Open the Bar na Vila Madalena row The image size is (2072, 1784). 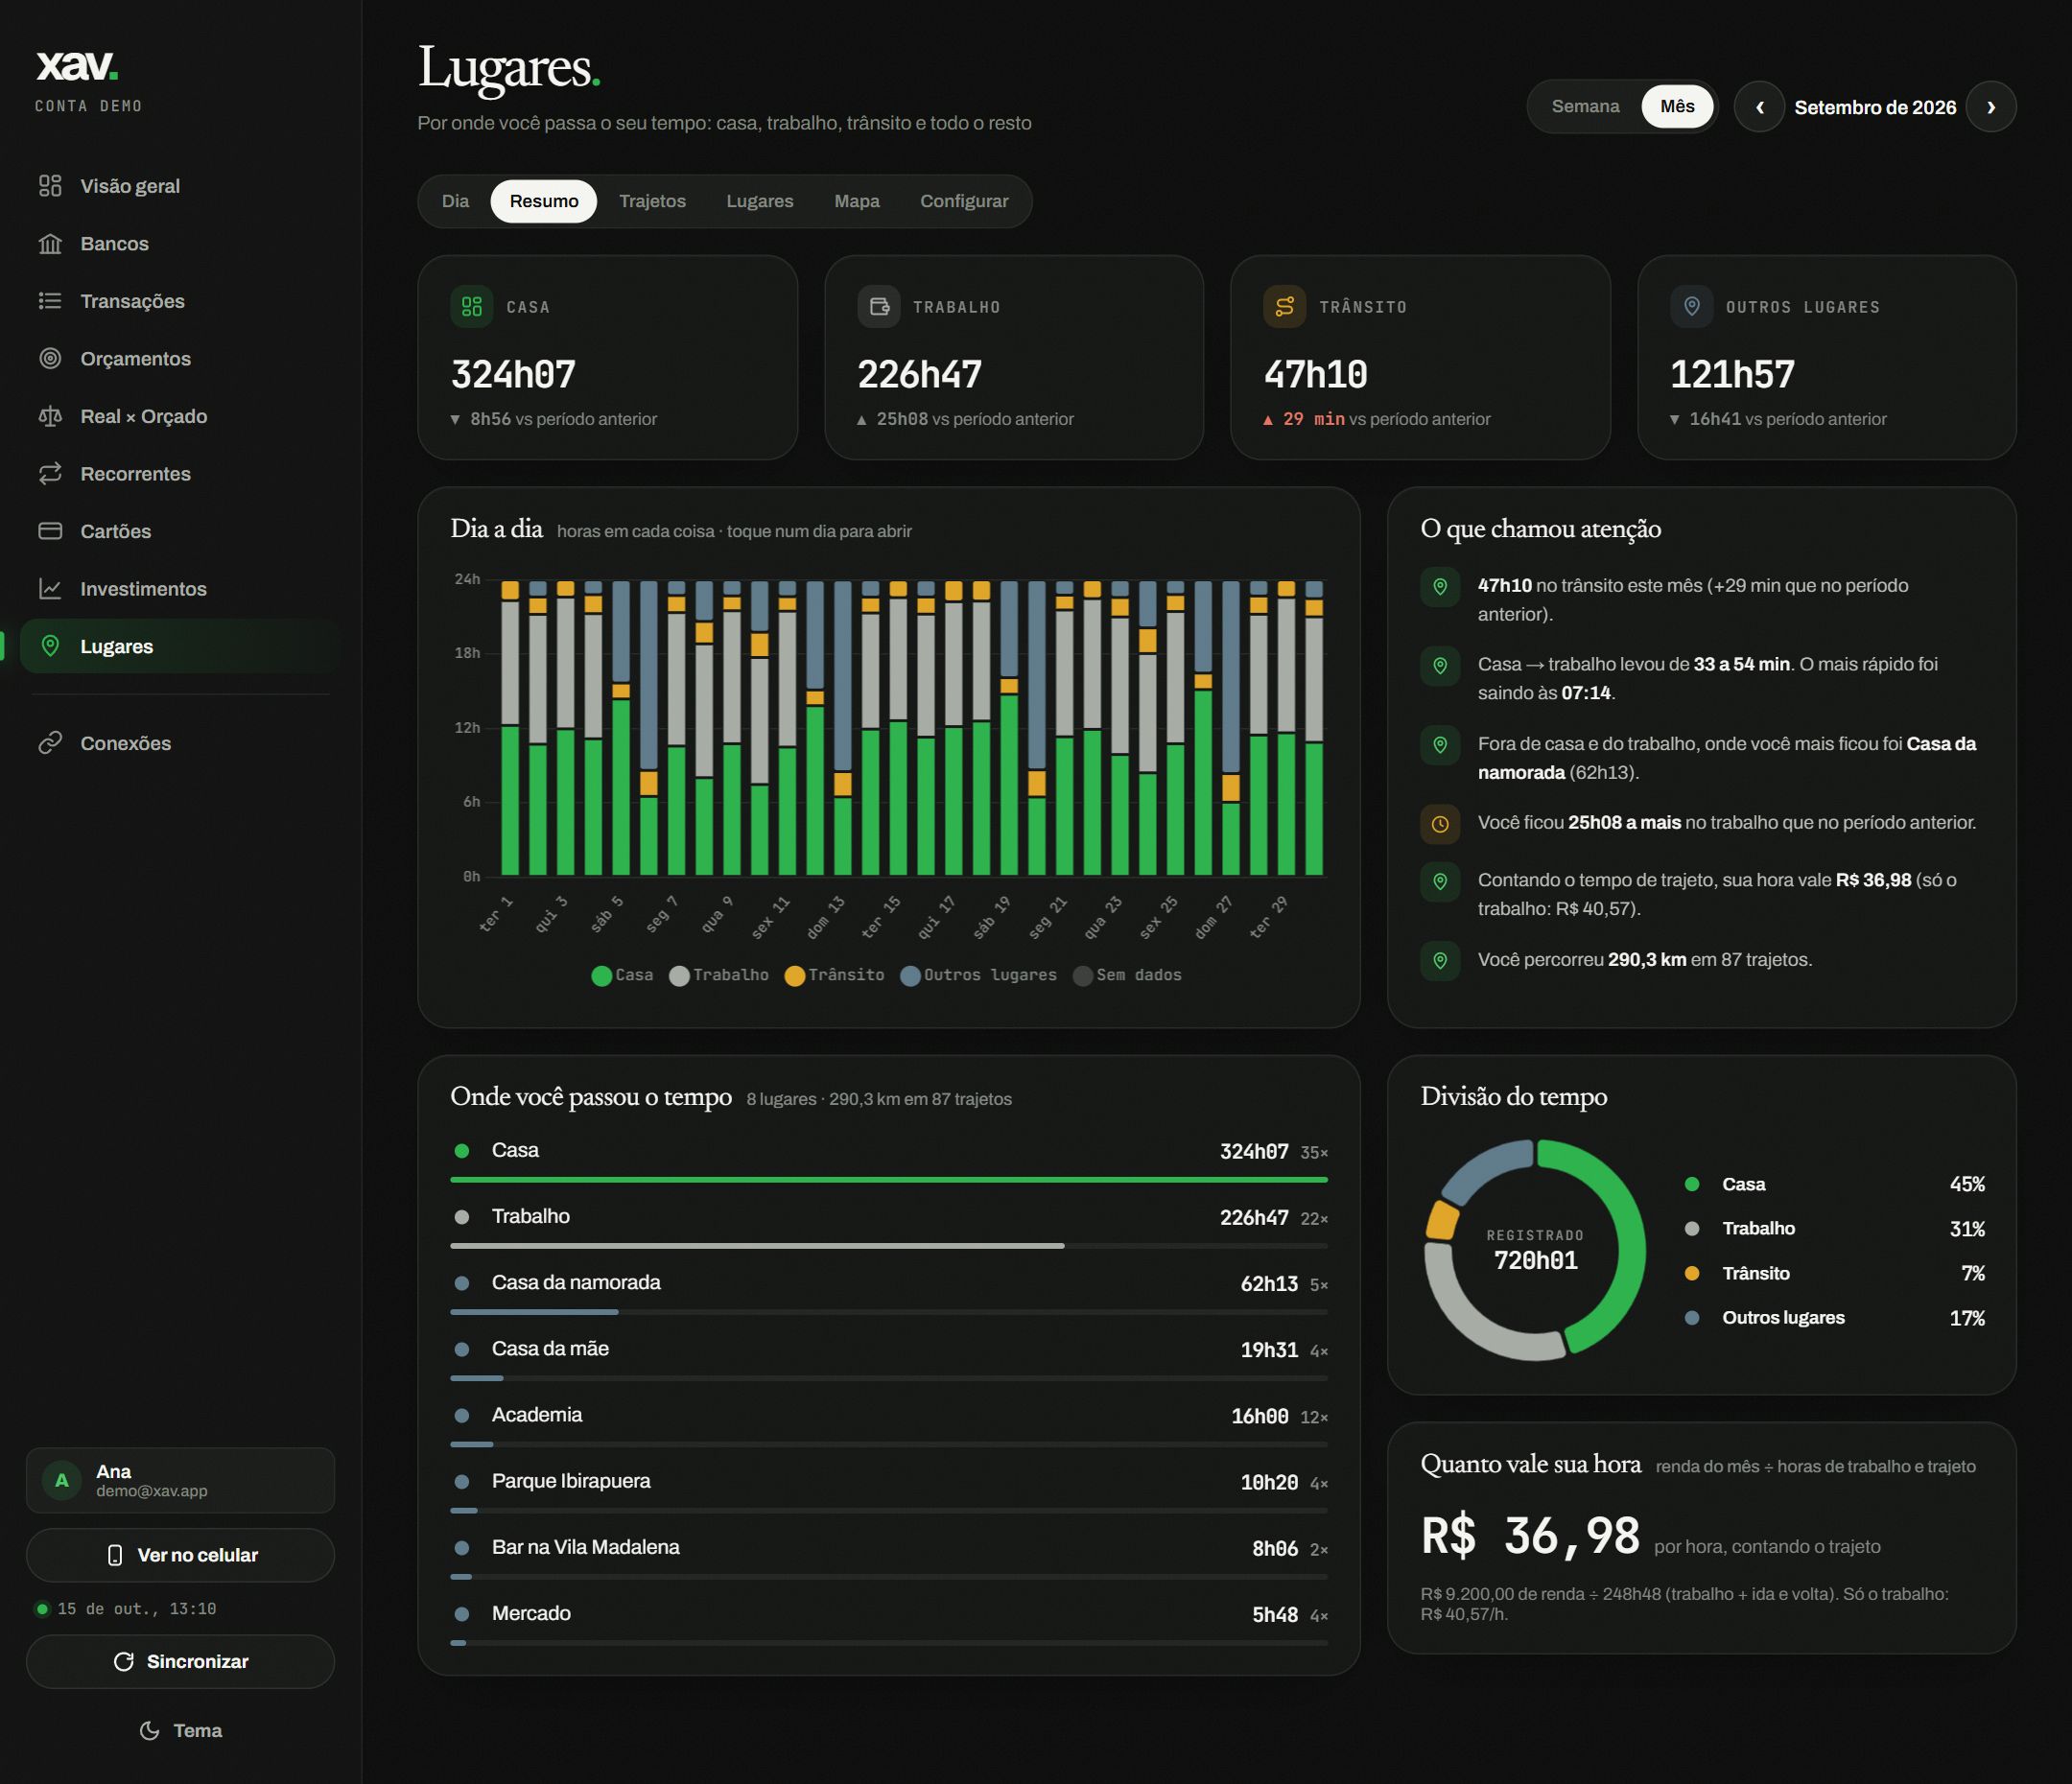pos(889,1556)
